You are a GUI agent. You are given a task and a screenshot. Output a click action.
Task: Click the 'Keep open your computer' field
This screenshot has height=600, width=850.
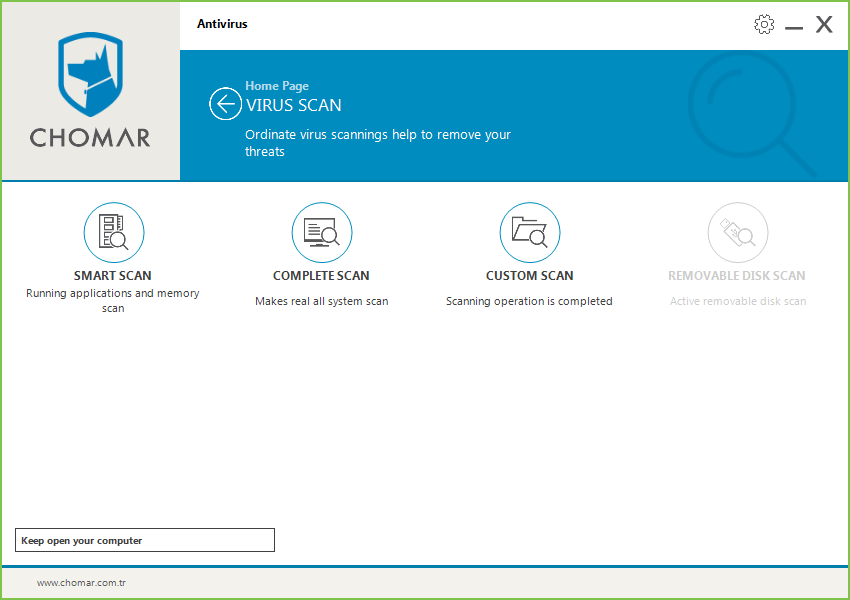(x=145, y=540)
